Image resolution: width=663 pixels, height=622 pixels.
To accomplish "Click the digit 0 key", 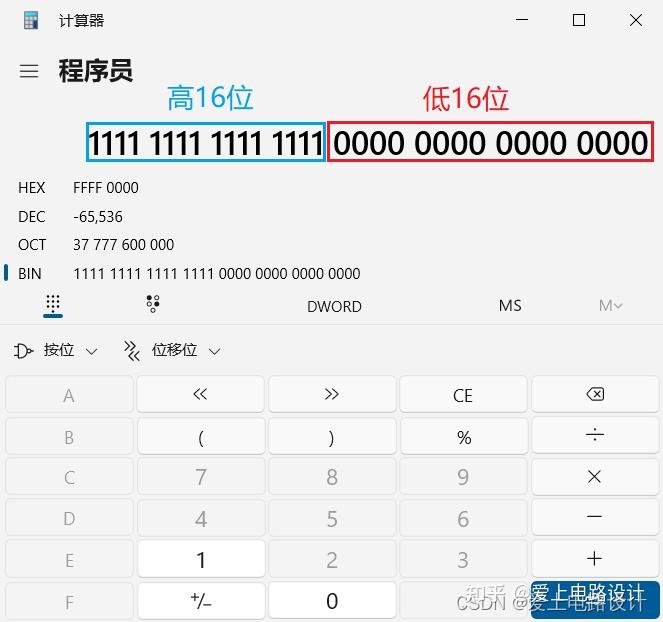I will [332, 600].
